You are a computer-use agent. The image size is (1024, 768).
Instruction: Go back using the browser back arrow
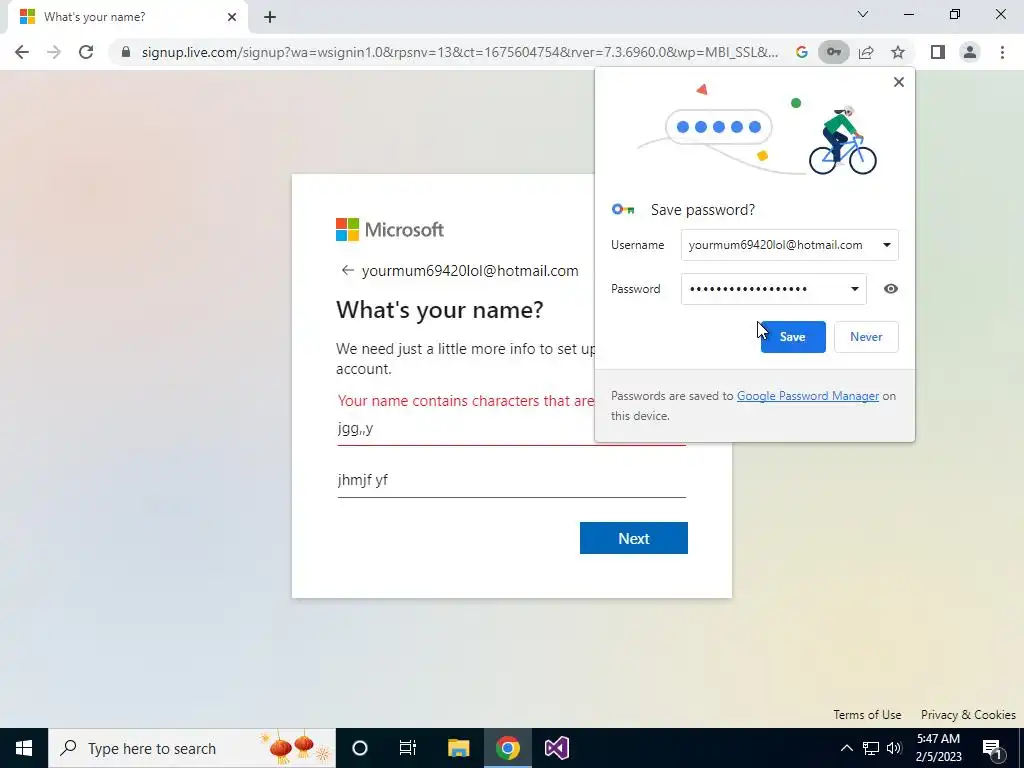pyautogui.click(x=22, y=52)
